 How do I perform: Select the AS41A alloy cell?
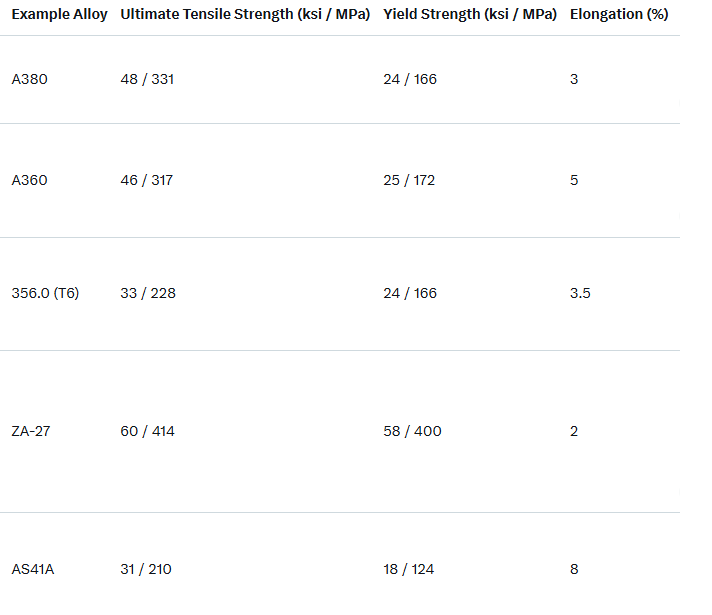tap(33, 569)
